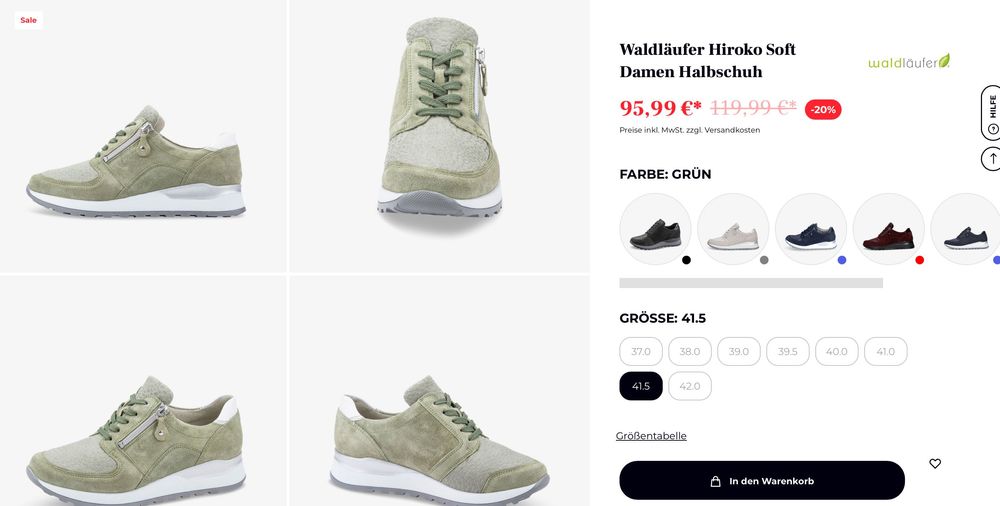Click the Waldläufer brand logo

click(x=909, y=61)
